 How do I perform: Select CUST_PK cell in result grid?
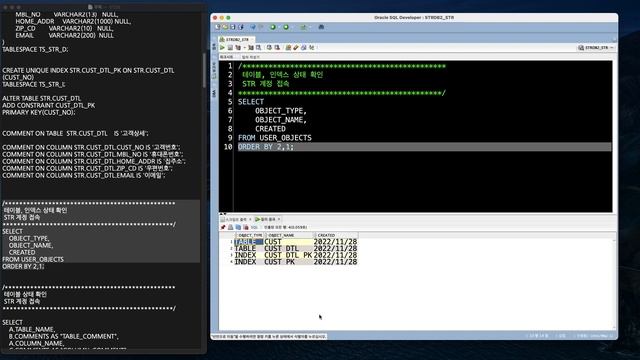coord(288,262)
